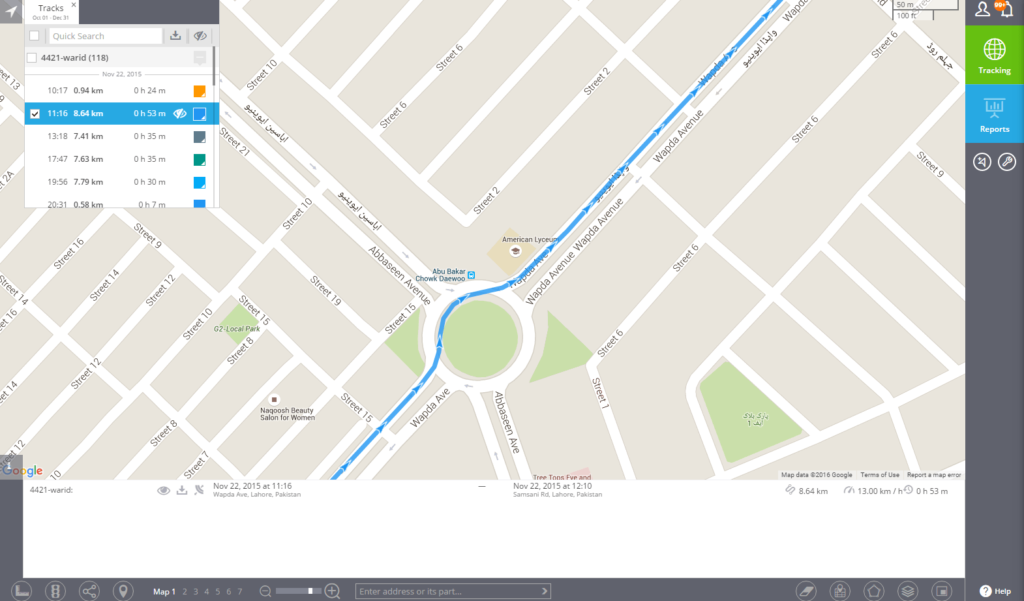This screenshot has width=1024, height=601.
Task: Open the Reports section
Action: 994,114
